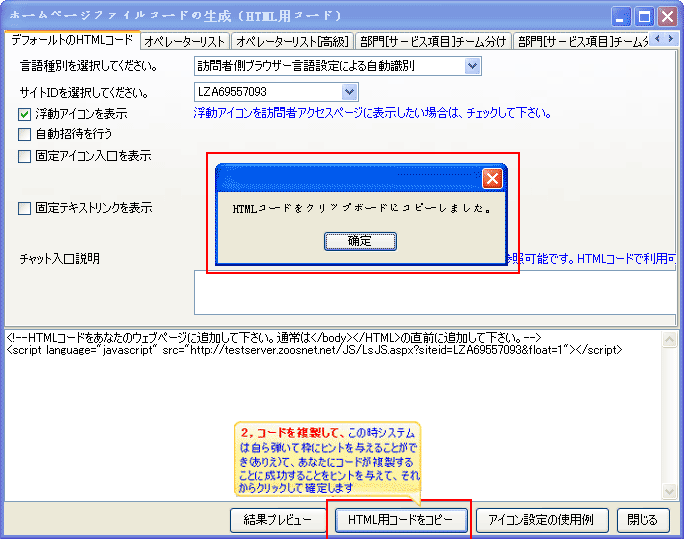Maximize the HTML code generation window
Screen dimensions: 684x539
pyautogui.click(x=645, y=16)
